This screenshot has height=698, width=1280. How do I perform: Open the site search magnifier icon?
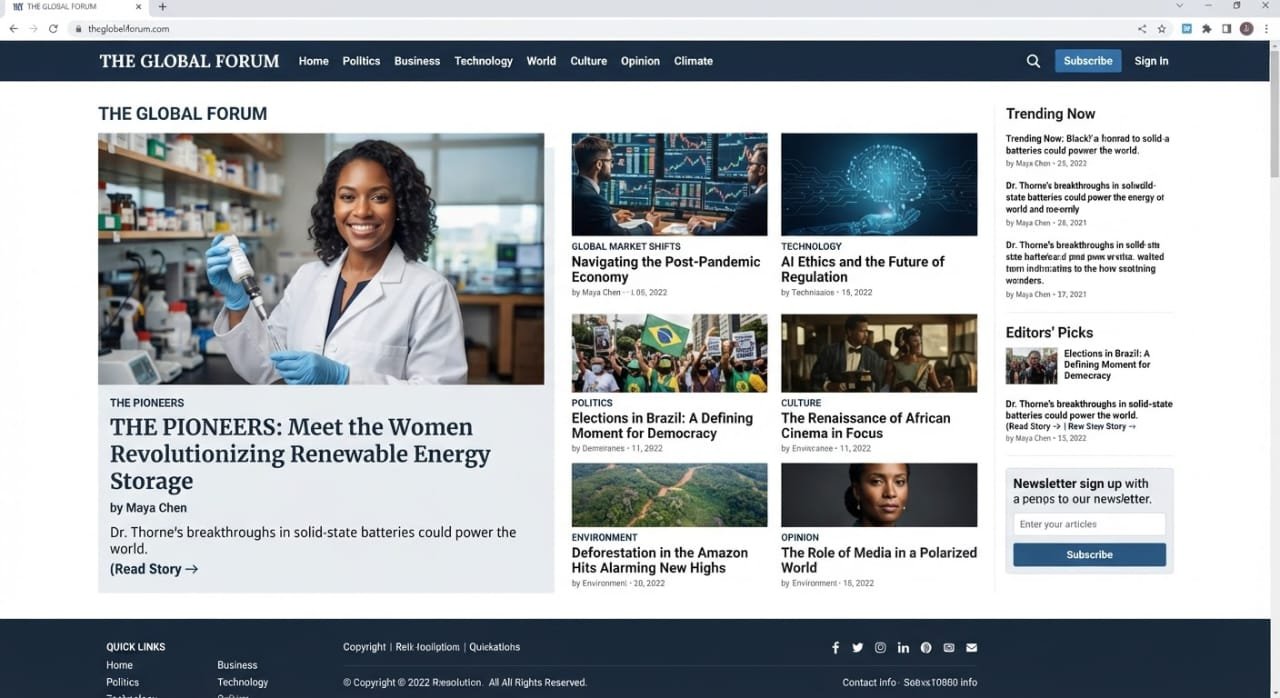(x=1033, y=61)
